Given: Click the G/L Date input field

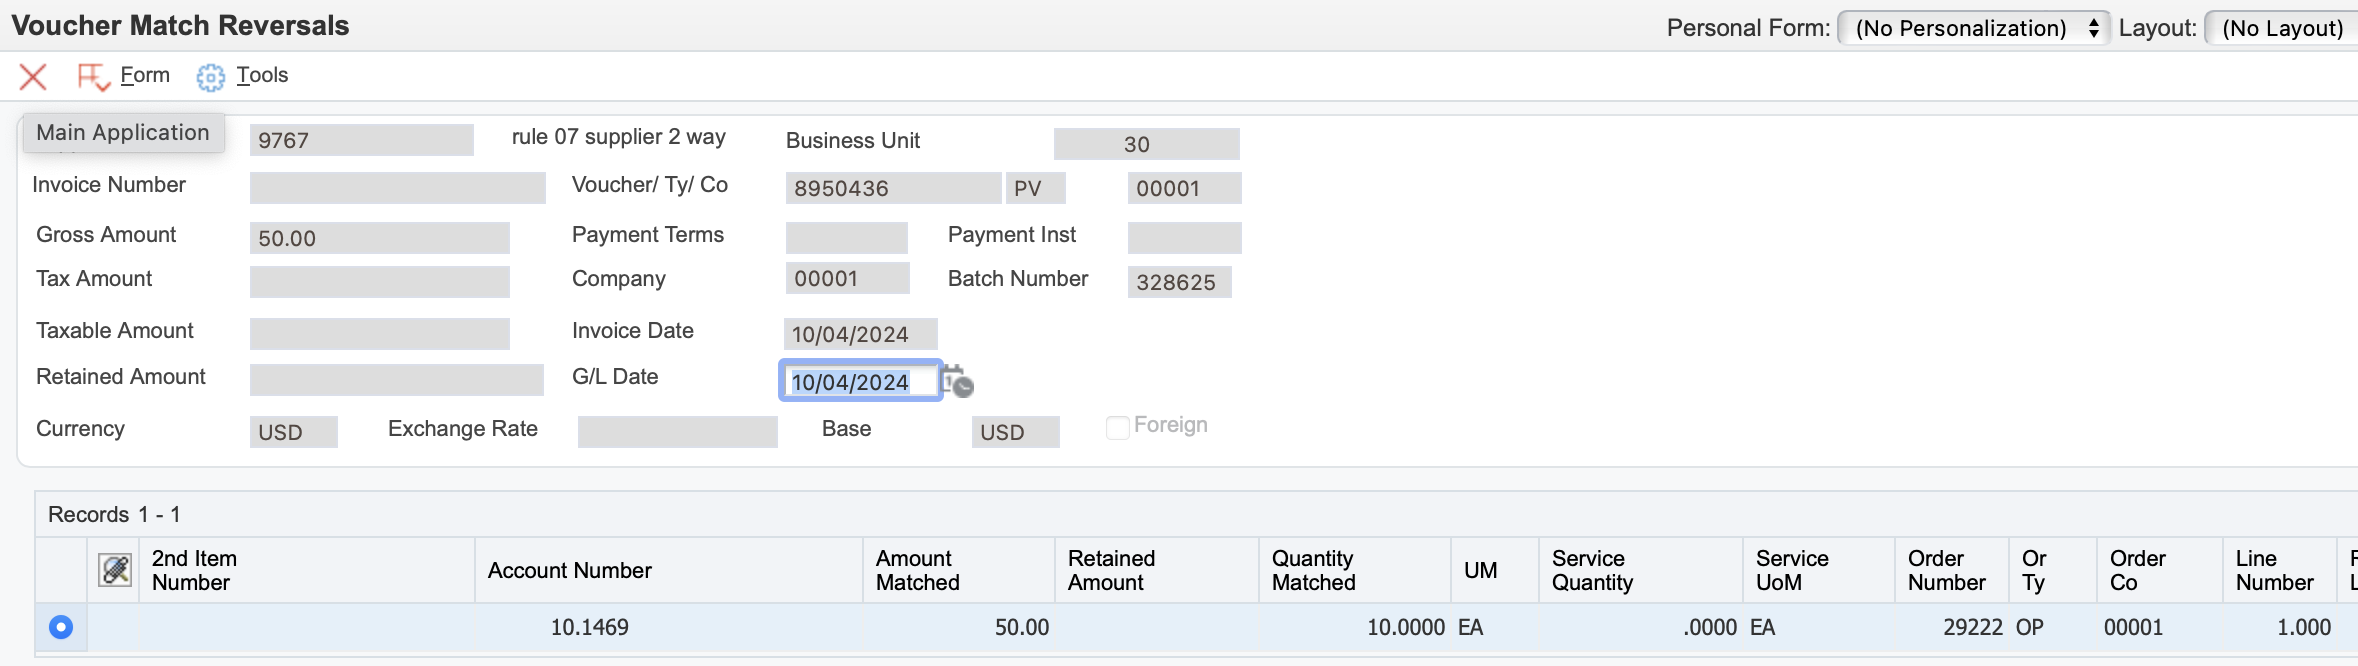Looking at the screenshot, I should [x=860, y=381].
